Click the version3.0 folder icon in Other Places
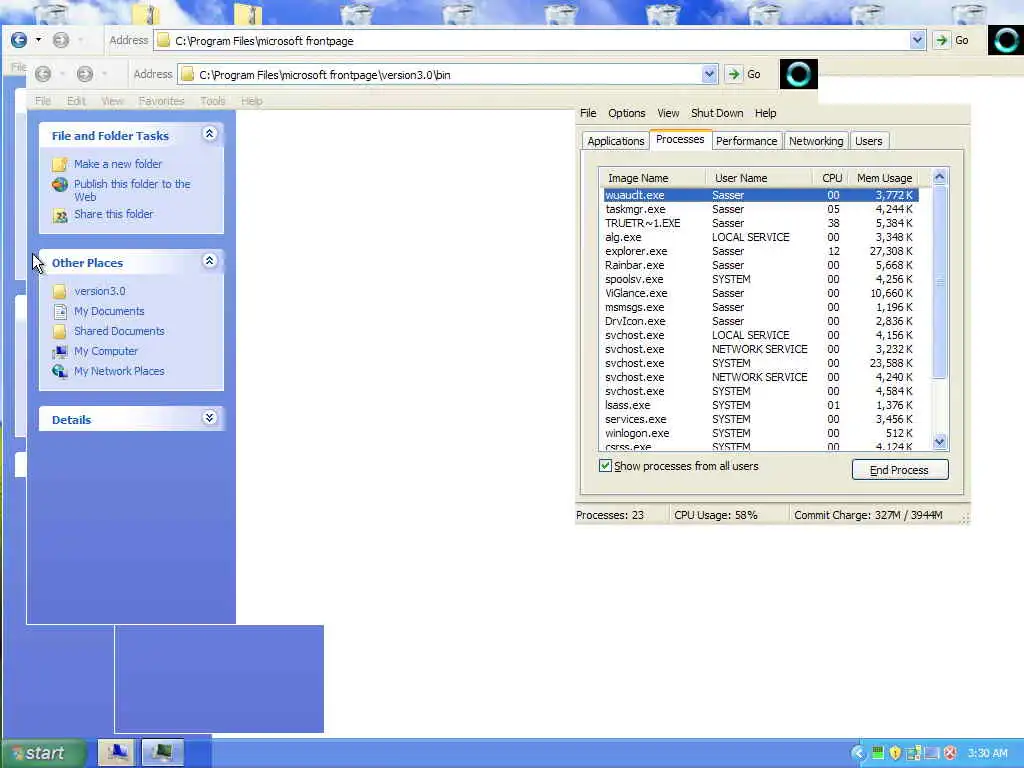 pyautogui.click(x=59, y=291)
